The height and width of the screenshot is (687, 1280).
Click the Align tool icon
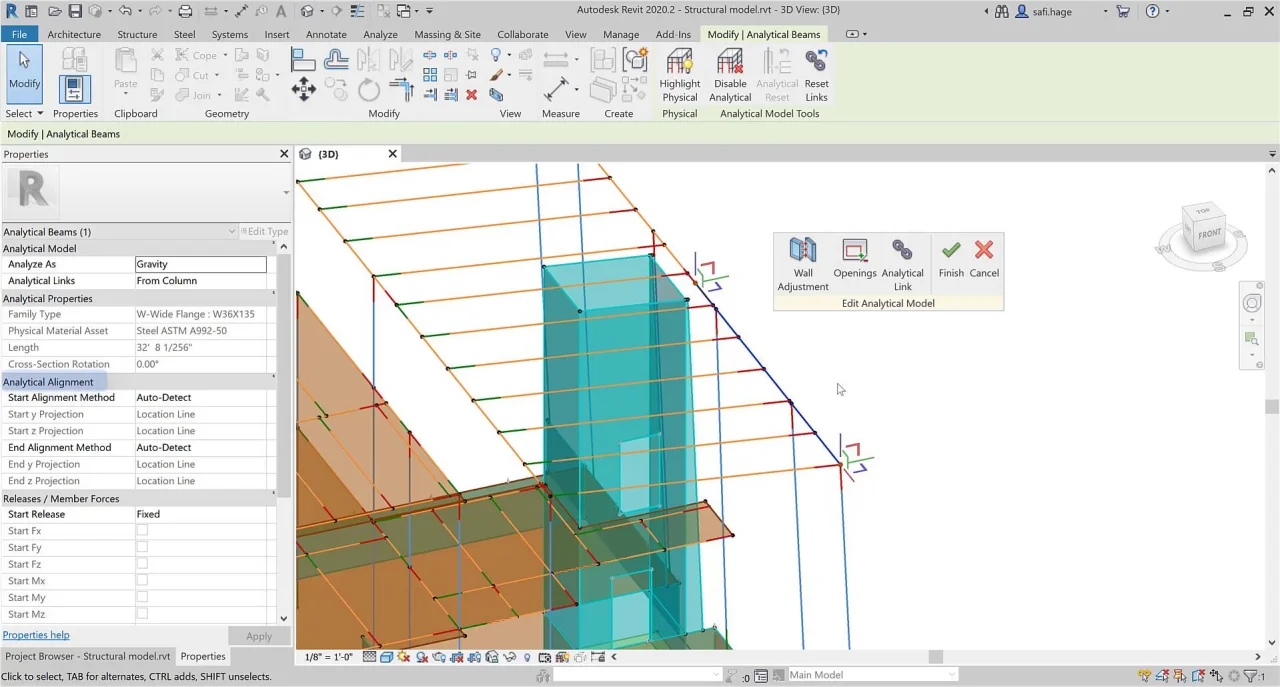point(303,60)
